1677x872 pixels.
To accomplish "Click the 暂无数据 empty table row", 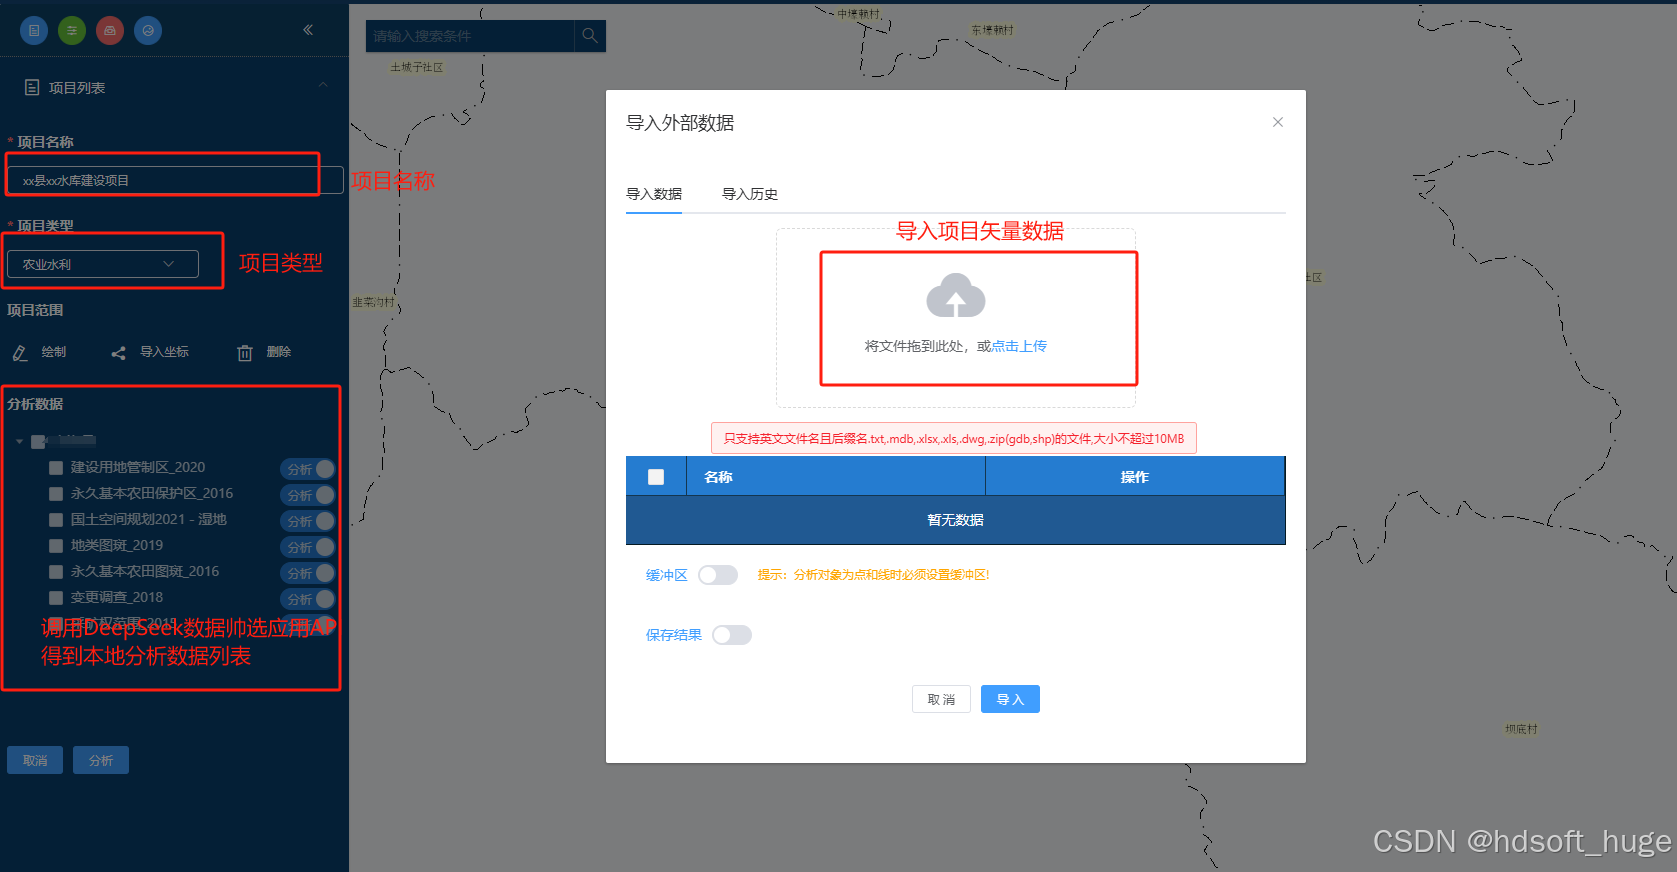I will pos(955,520).
